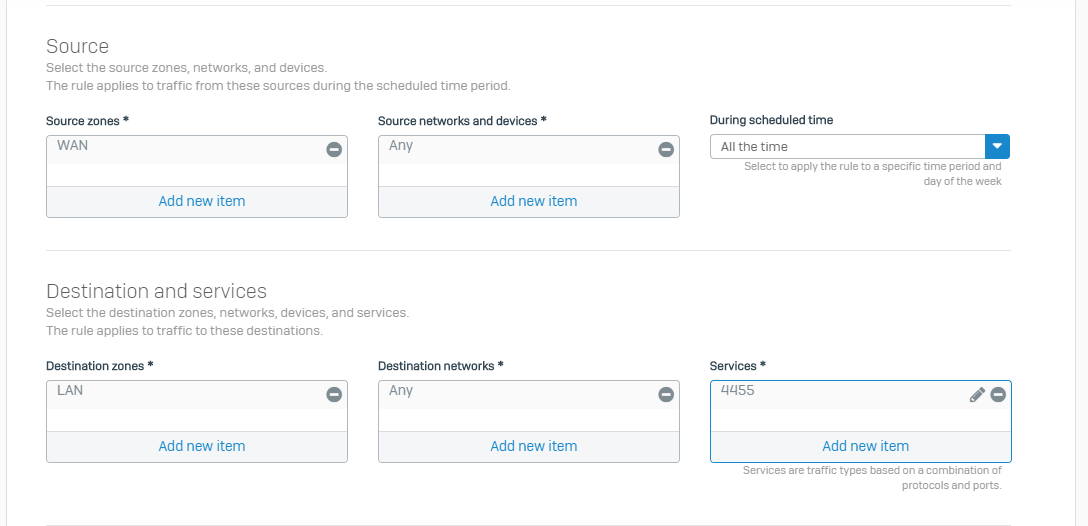Add new item to Services
Viewport: 1088px width, 526px height.
tap(865, 446)
